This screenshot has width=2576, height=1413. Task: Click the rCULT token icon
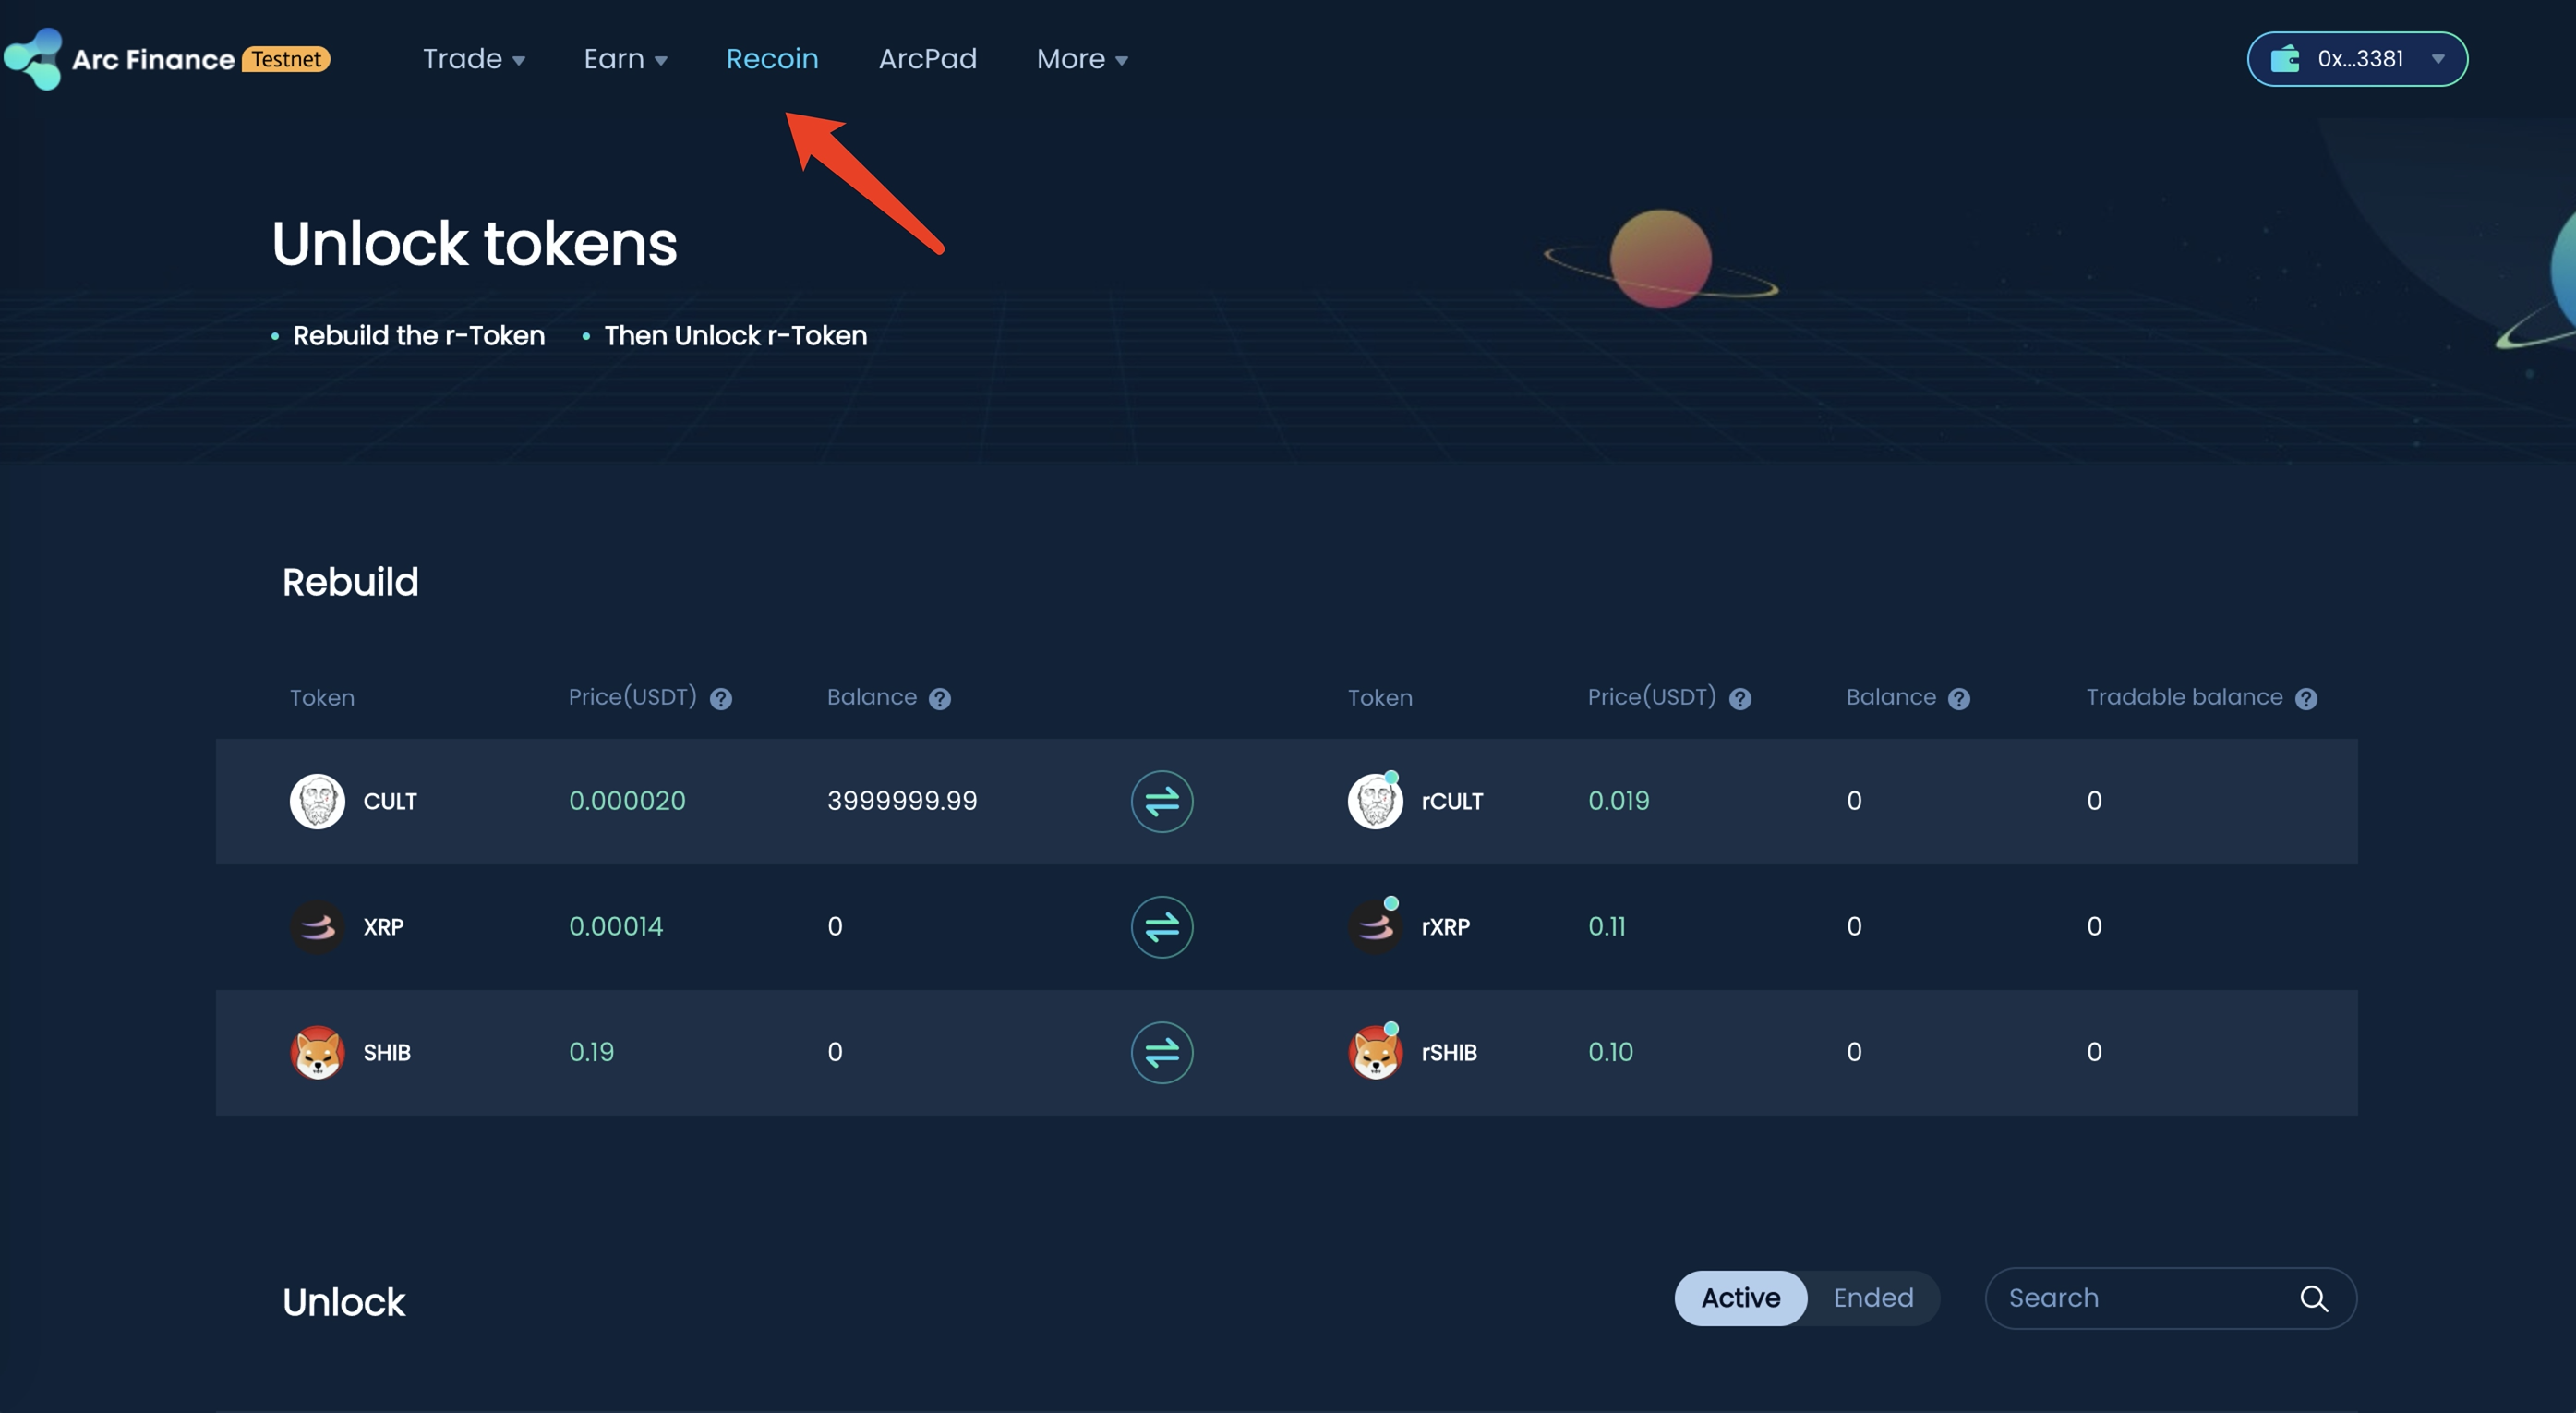[1375, 801]
